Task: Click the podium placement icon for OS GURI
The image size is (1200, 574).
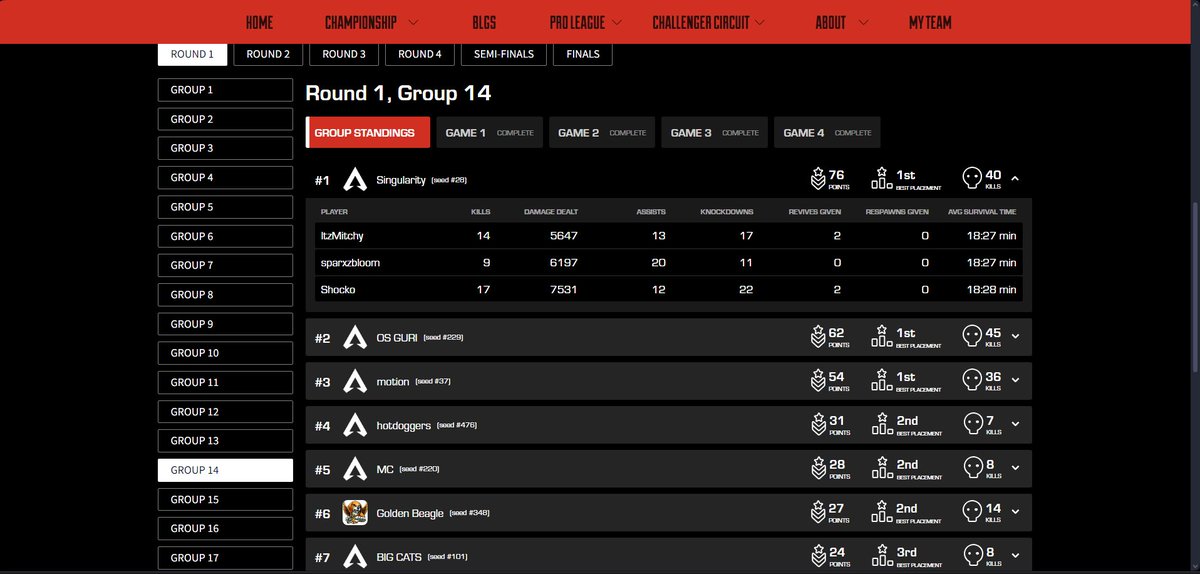Action: point(881,336)
